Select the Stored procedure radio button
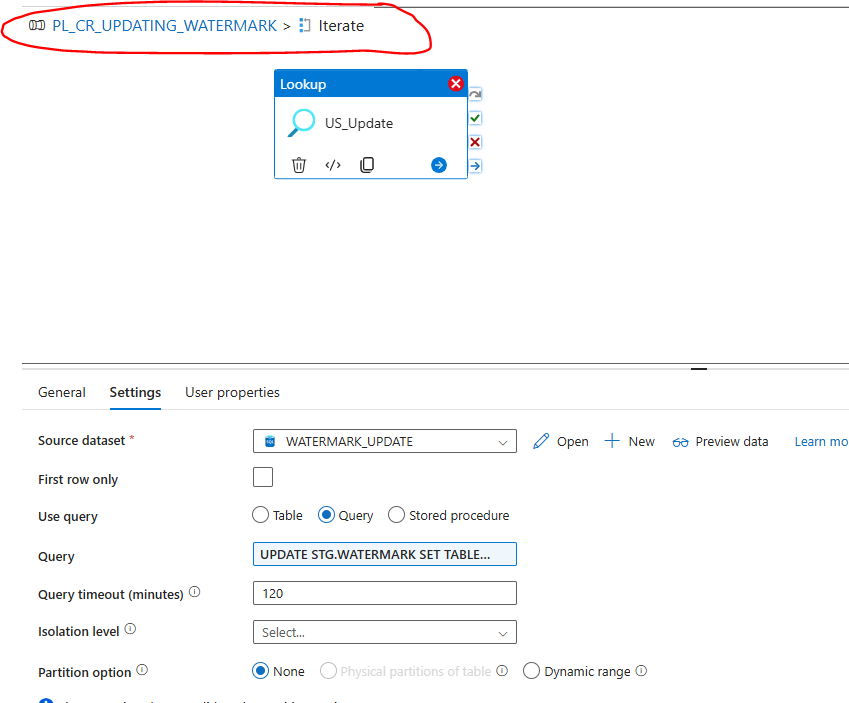The image size is (849, 703). click(396, 515)
